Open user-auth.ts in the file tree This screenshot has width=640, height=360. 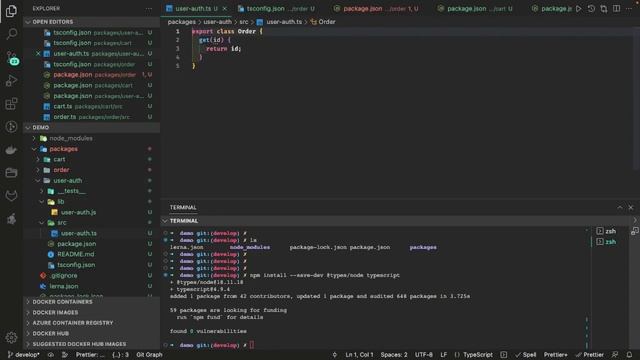pyautogui.click(x=91, y=233)
